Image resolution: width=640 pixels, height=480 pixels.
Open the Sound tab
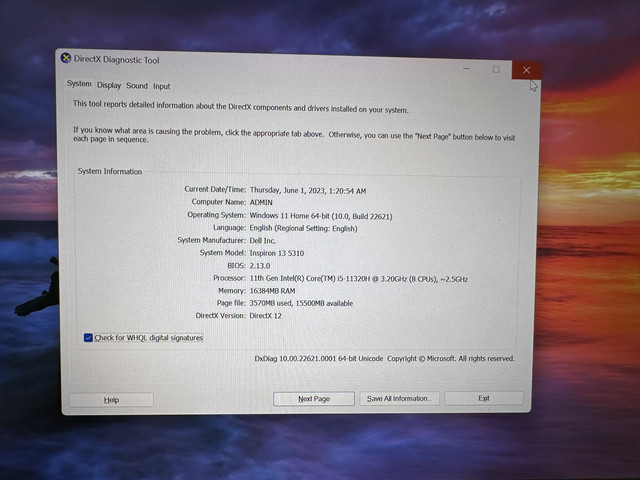click(137, 86)
